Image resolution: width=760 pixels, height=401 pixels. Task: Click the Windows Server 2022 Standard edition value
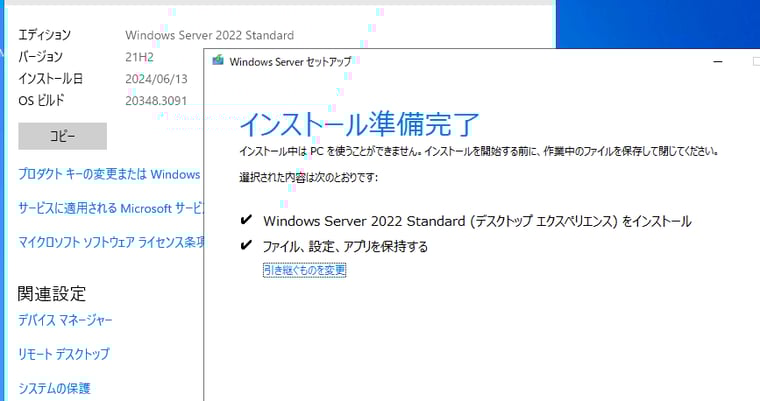(209, 35)
